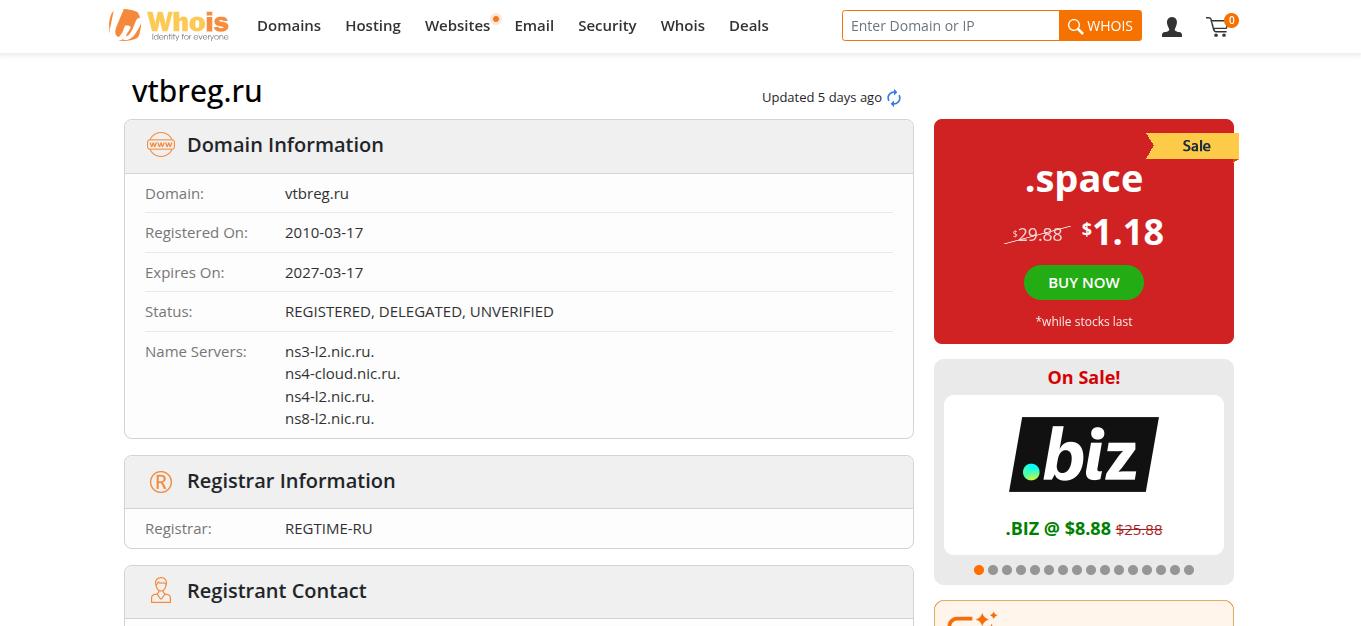
Task: Click the magnifier icon on the WHOIS button
Action: (x=1076, y=27)
